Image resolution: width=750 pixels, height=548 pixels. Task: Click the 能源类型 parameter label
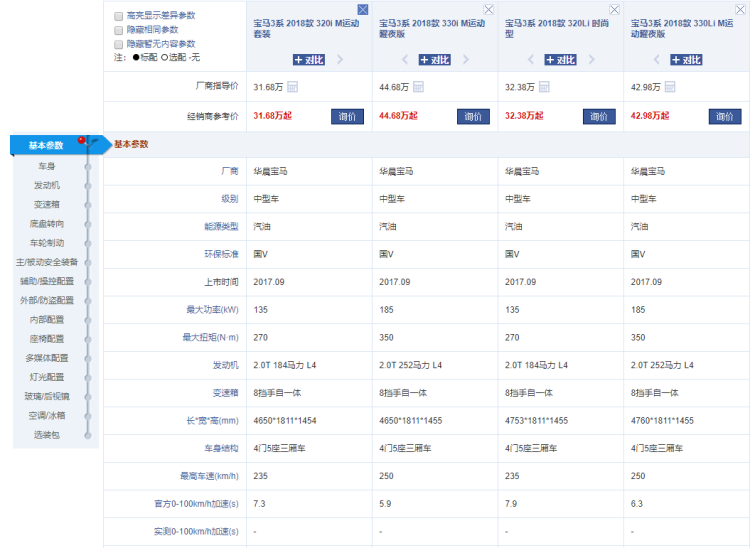[x=221, y=226]
